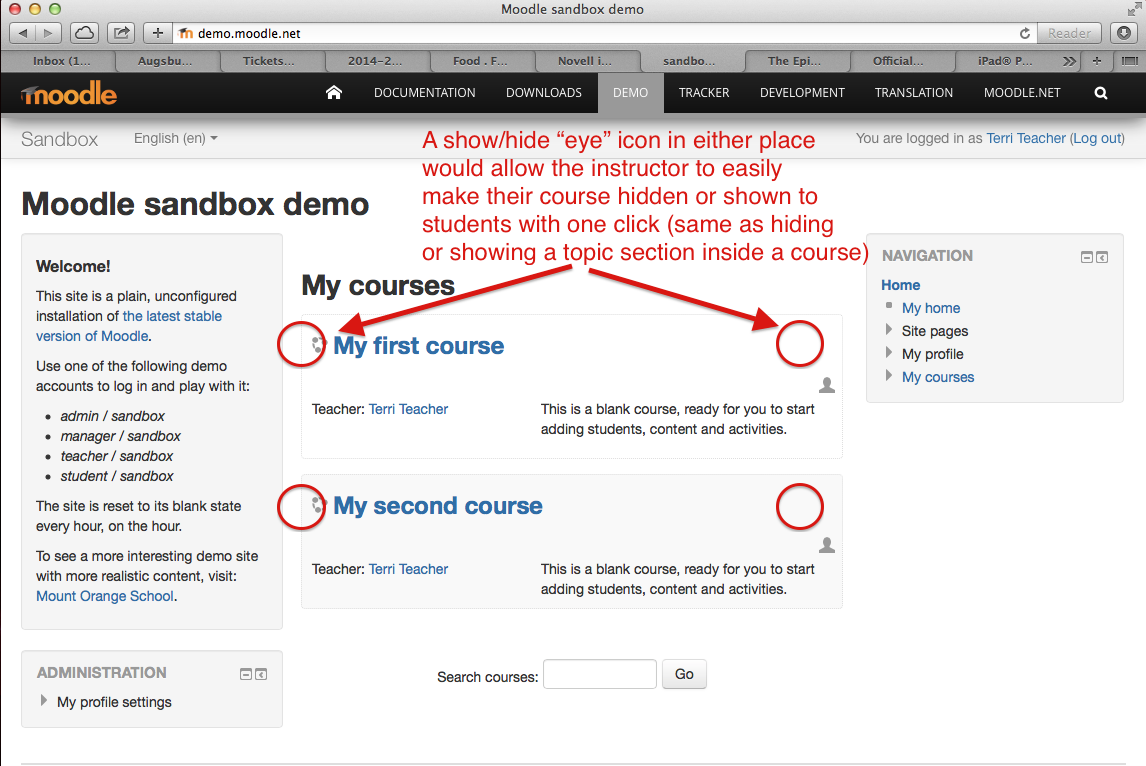Click course icon beside My first course

point(318,345)
